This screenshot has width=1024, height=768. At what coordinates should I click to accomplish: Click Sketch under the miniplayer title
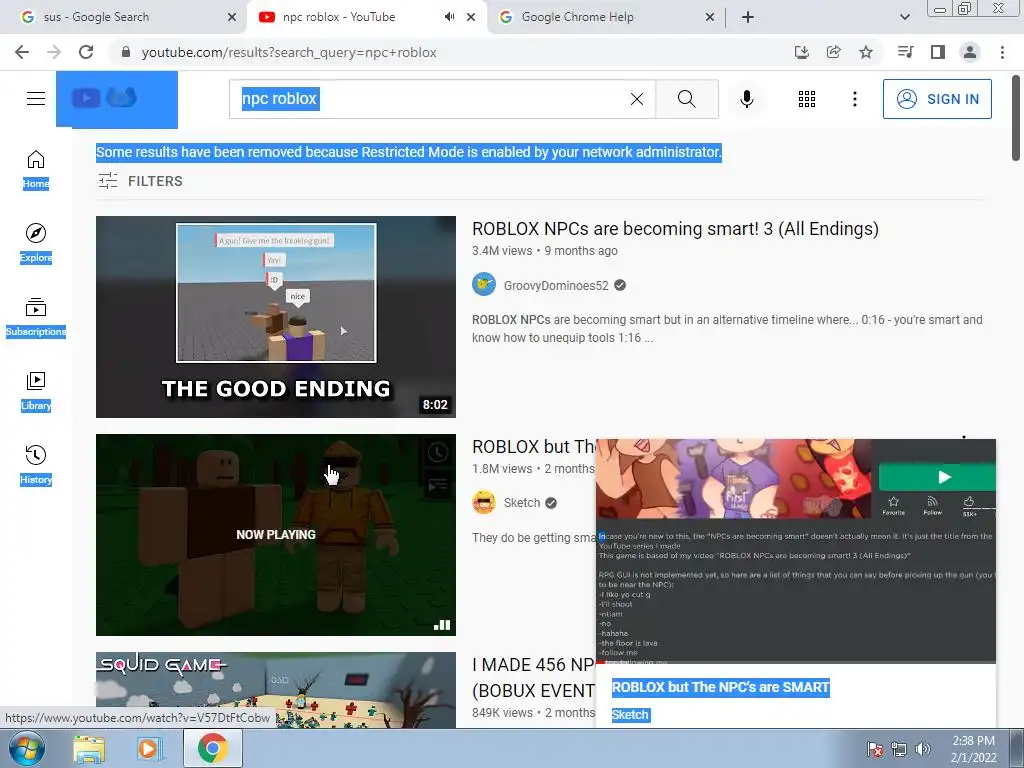630,714
